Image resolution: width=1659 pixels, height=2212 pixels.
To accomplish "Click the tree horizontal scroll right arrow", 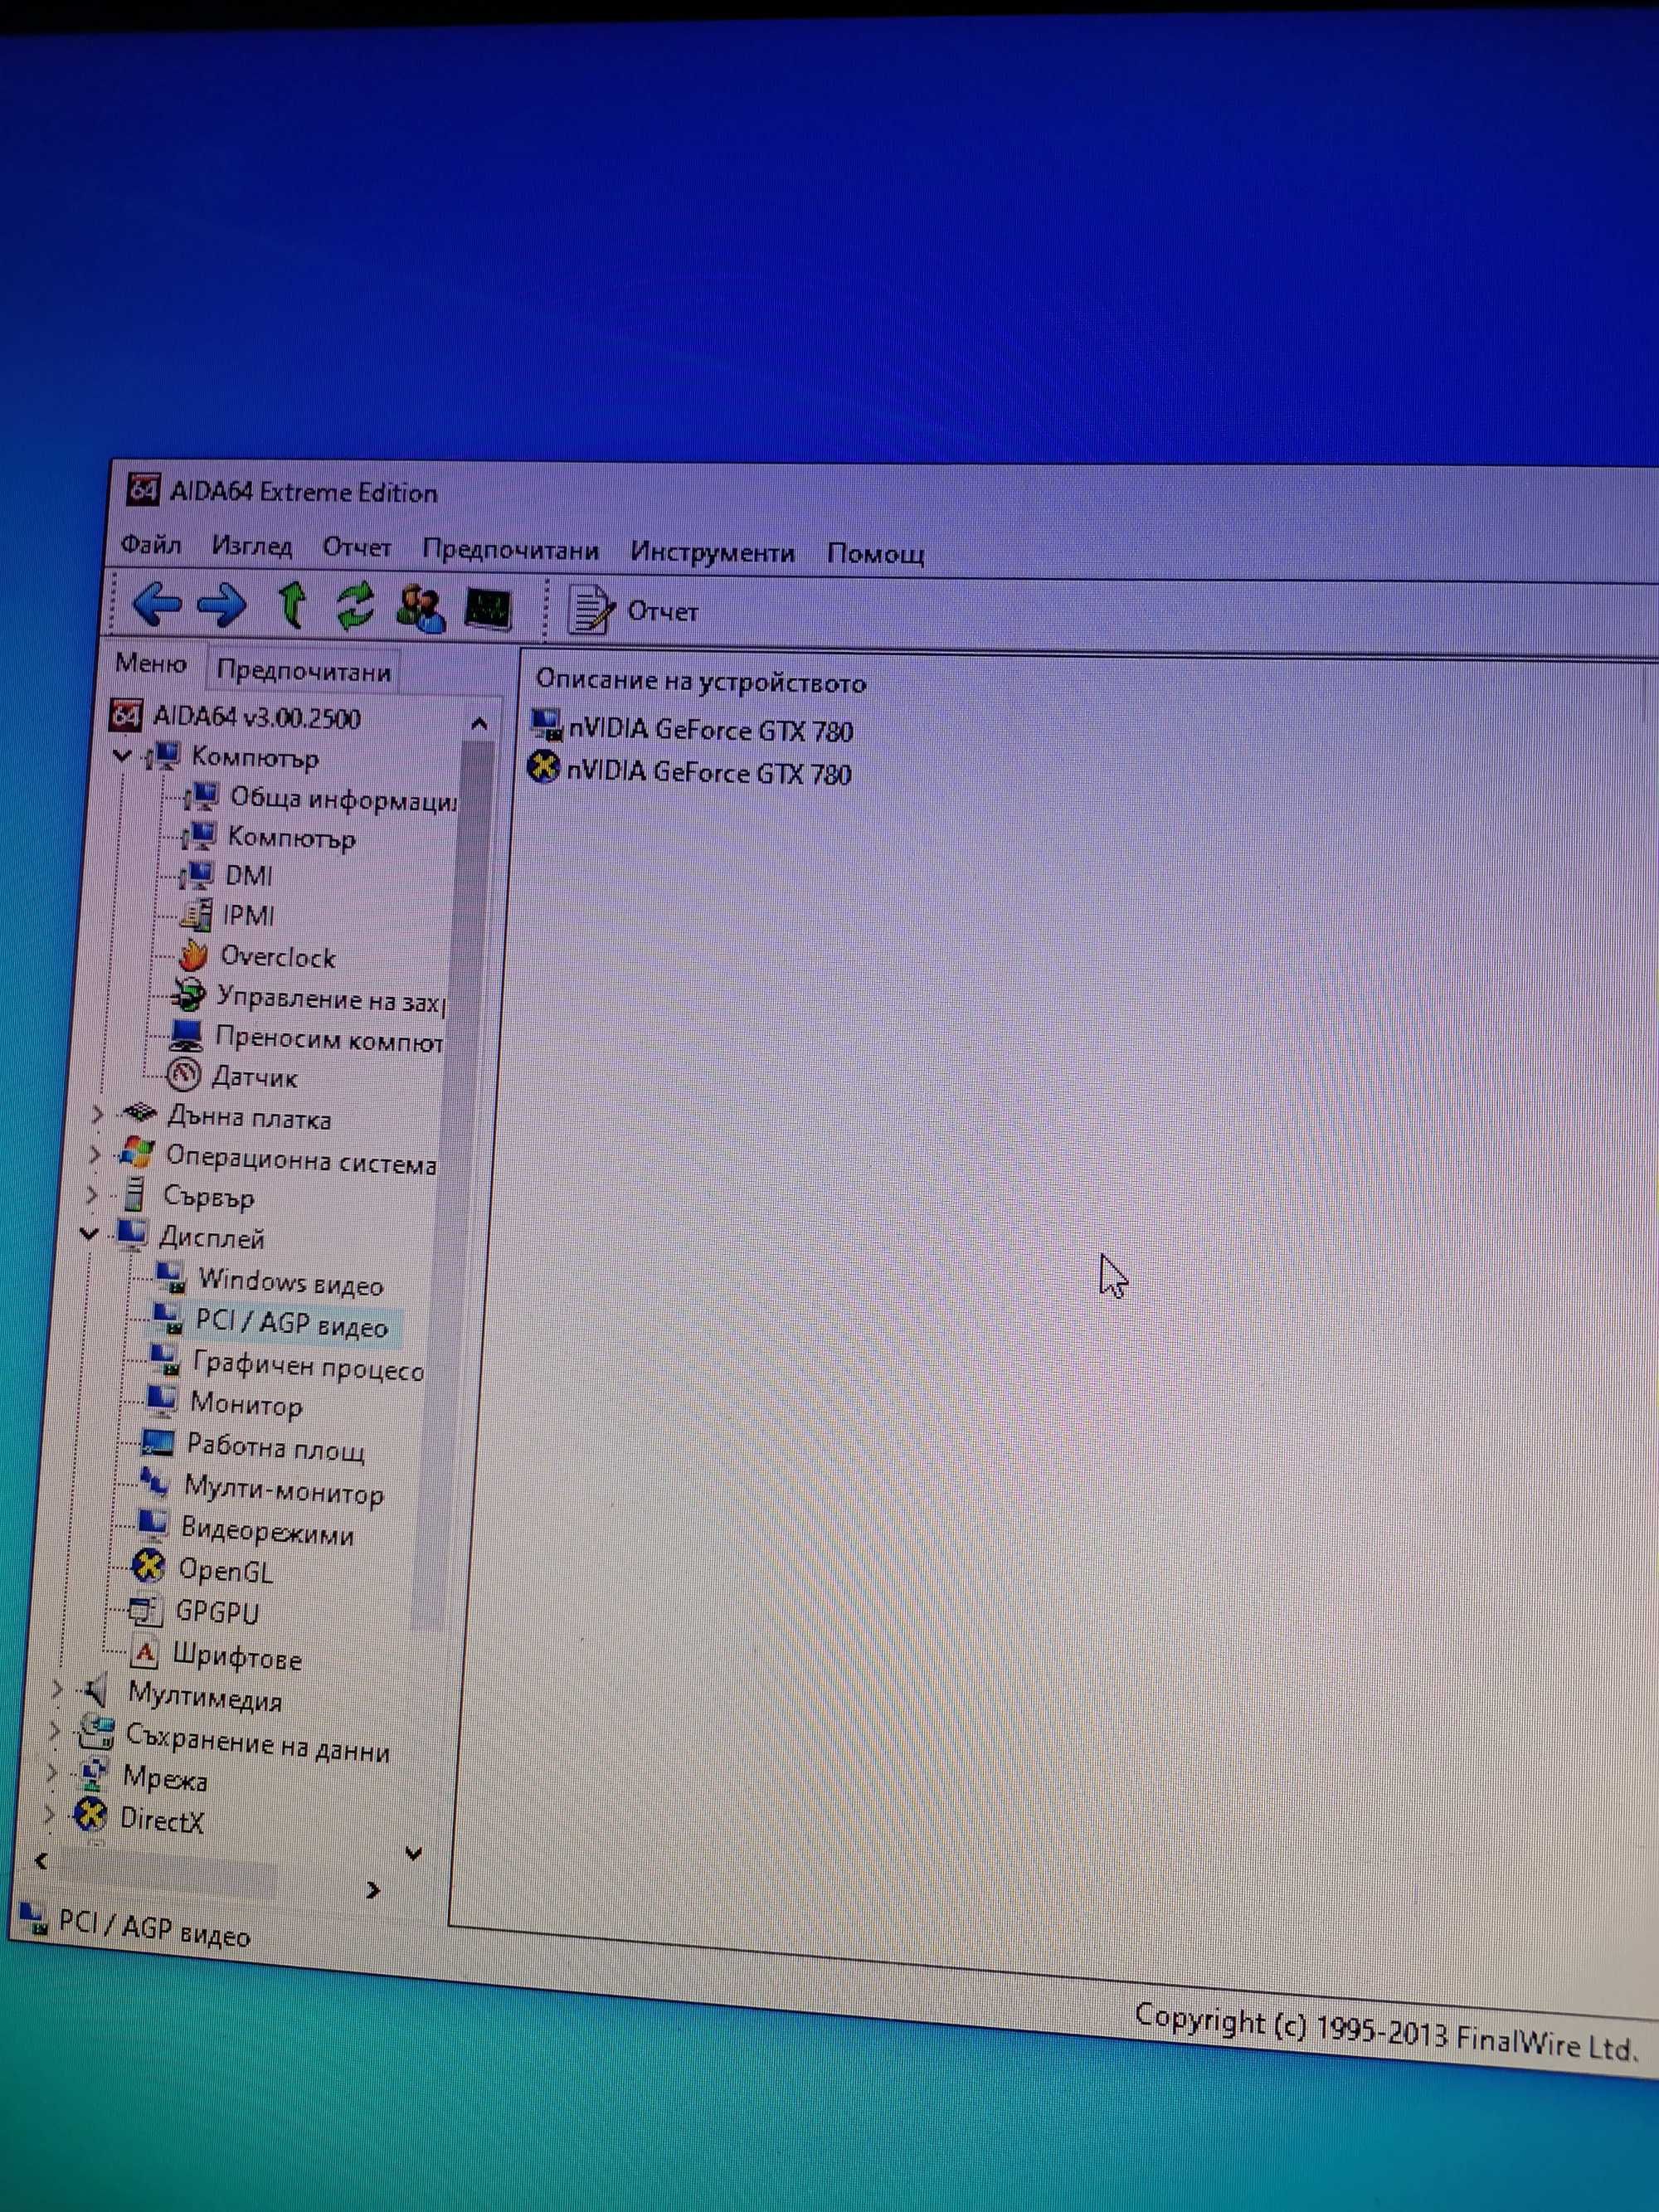I will coord(373,1889).
